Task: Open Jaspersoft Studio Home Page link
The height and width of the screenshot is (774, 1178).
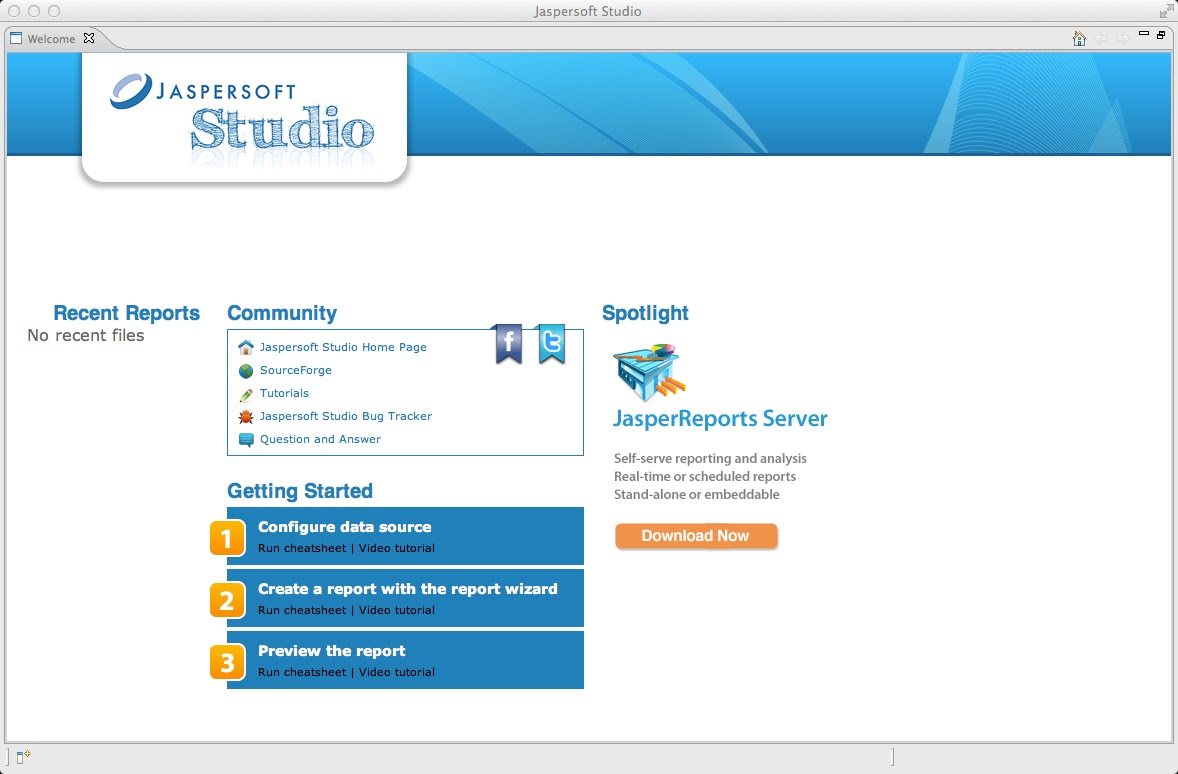Action: click(343, 347)
